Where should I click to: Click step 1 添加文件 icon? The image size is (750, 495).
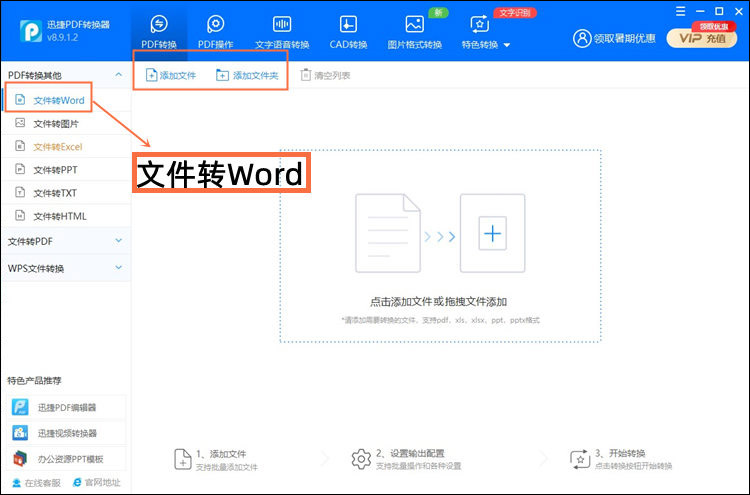point(183,459)
